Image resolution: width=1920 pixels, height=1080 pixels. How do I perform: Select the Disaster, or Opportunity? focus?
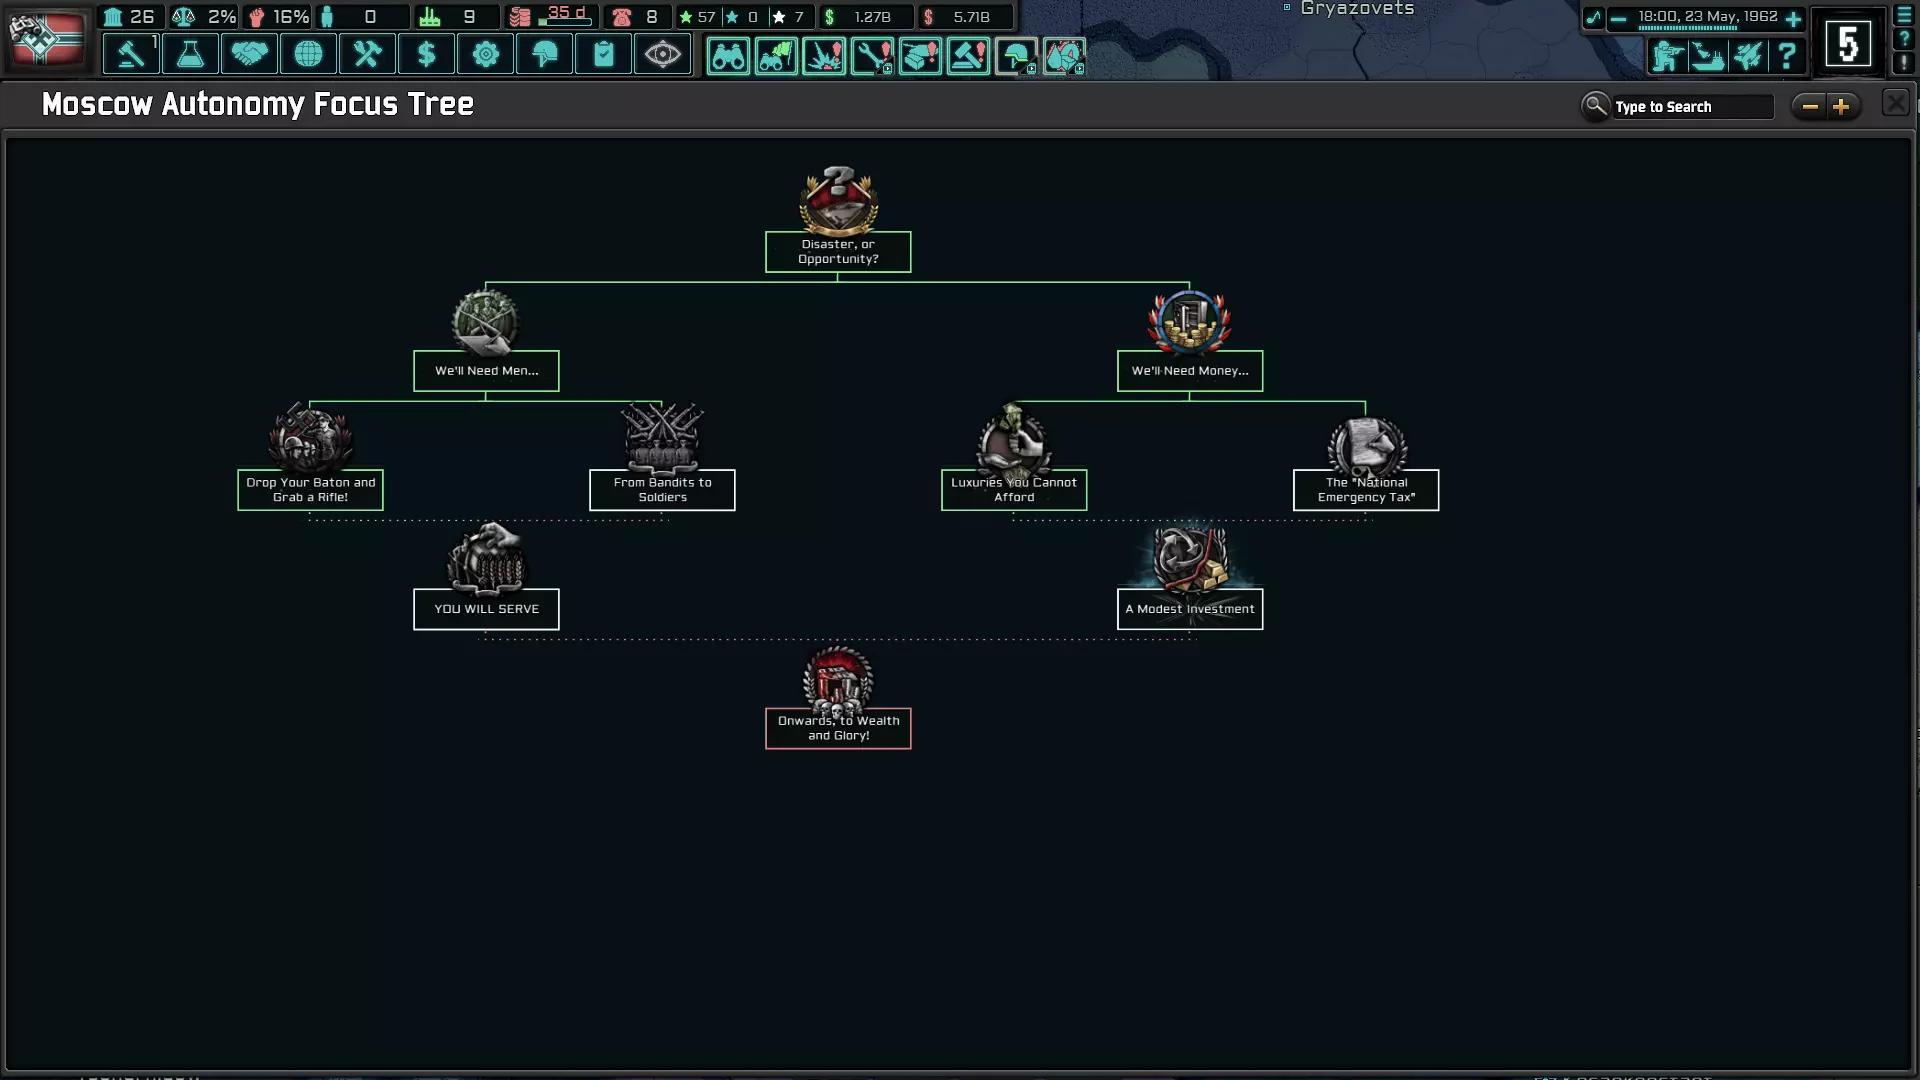pyautogui.click(x=838, y=251)
